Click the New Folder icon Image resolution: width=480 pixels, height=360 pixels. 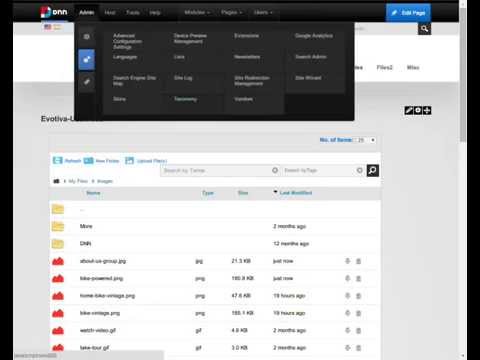pyautogui.click(x=88, y=161)
